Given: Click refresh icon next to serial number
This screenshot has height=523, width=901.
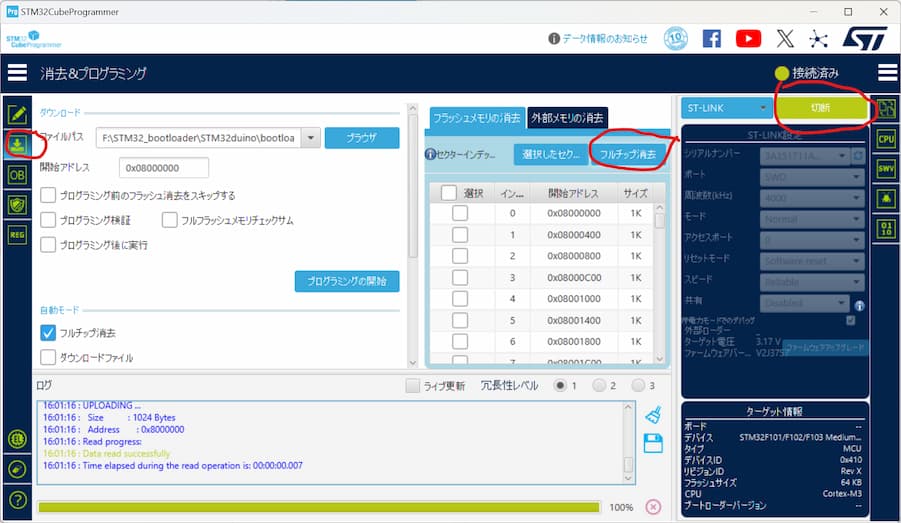Looking at the screenshot, I should [x=858, y=156].
